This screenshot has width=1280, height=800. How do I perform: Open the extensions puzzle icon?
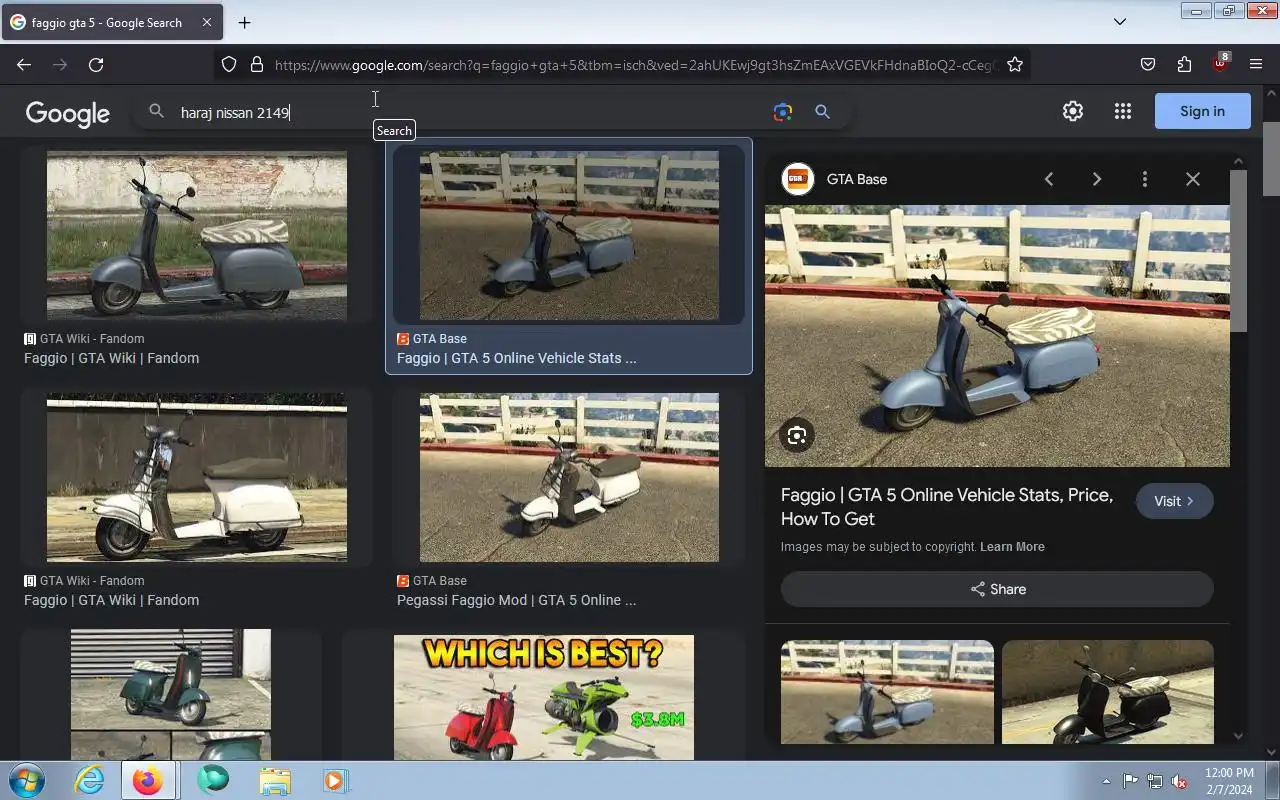pos(1184,64)
